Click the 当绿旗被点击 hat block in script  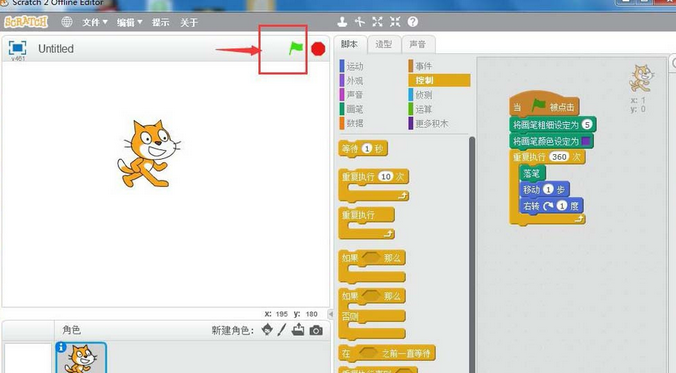[544, 104]
